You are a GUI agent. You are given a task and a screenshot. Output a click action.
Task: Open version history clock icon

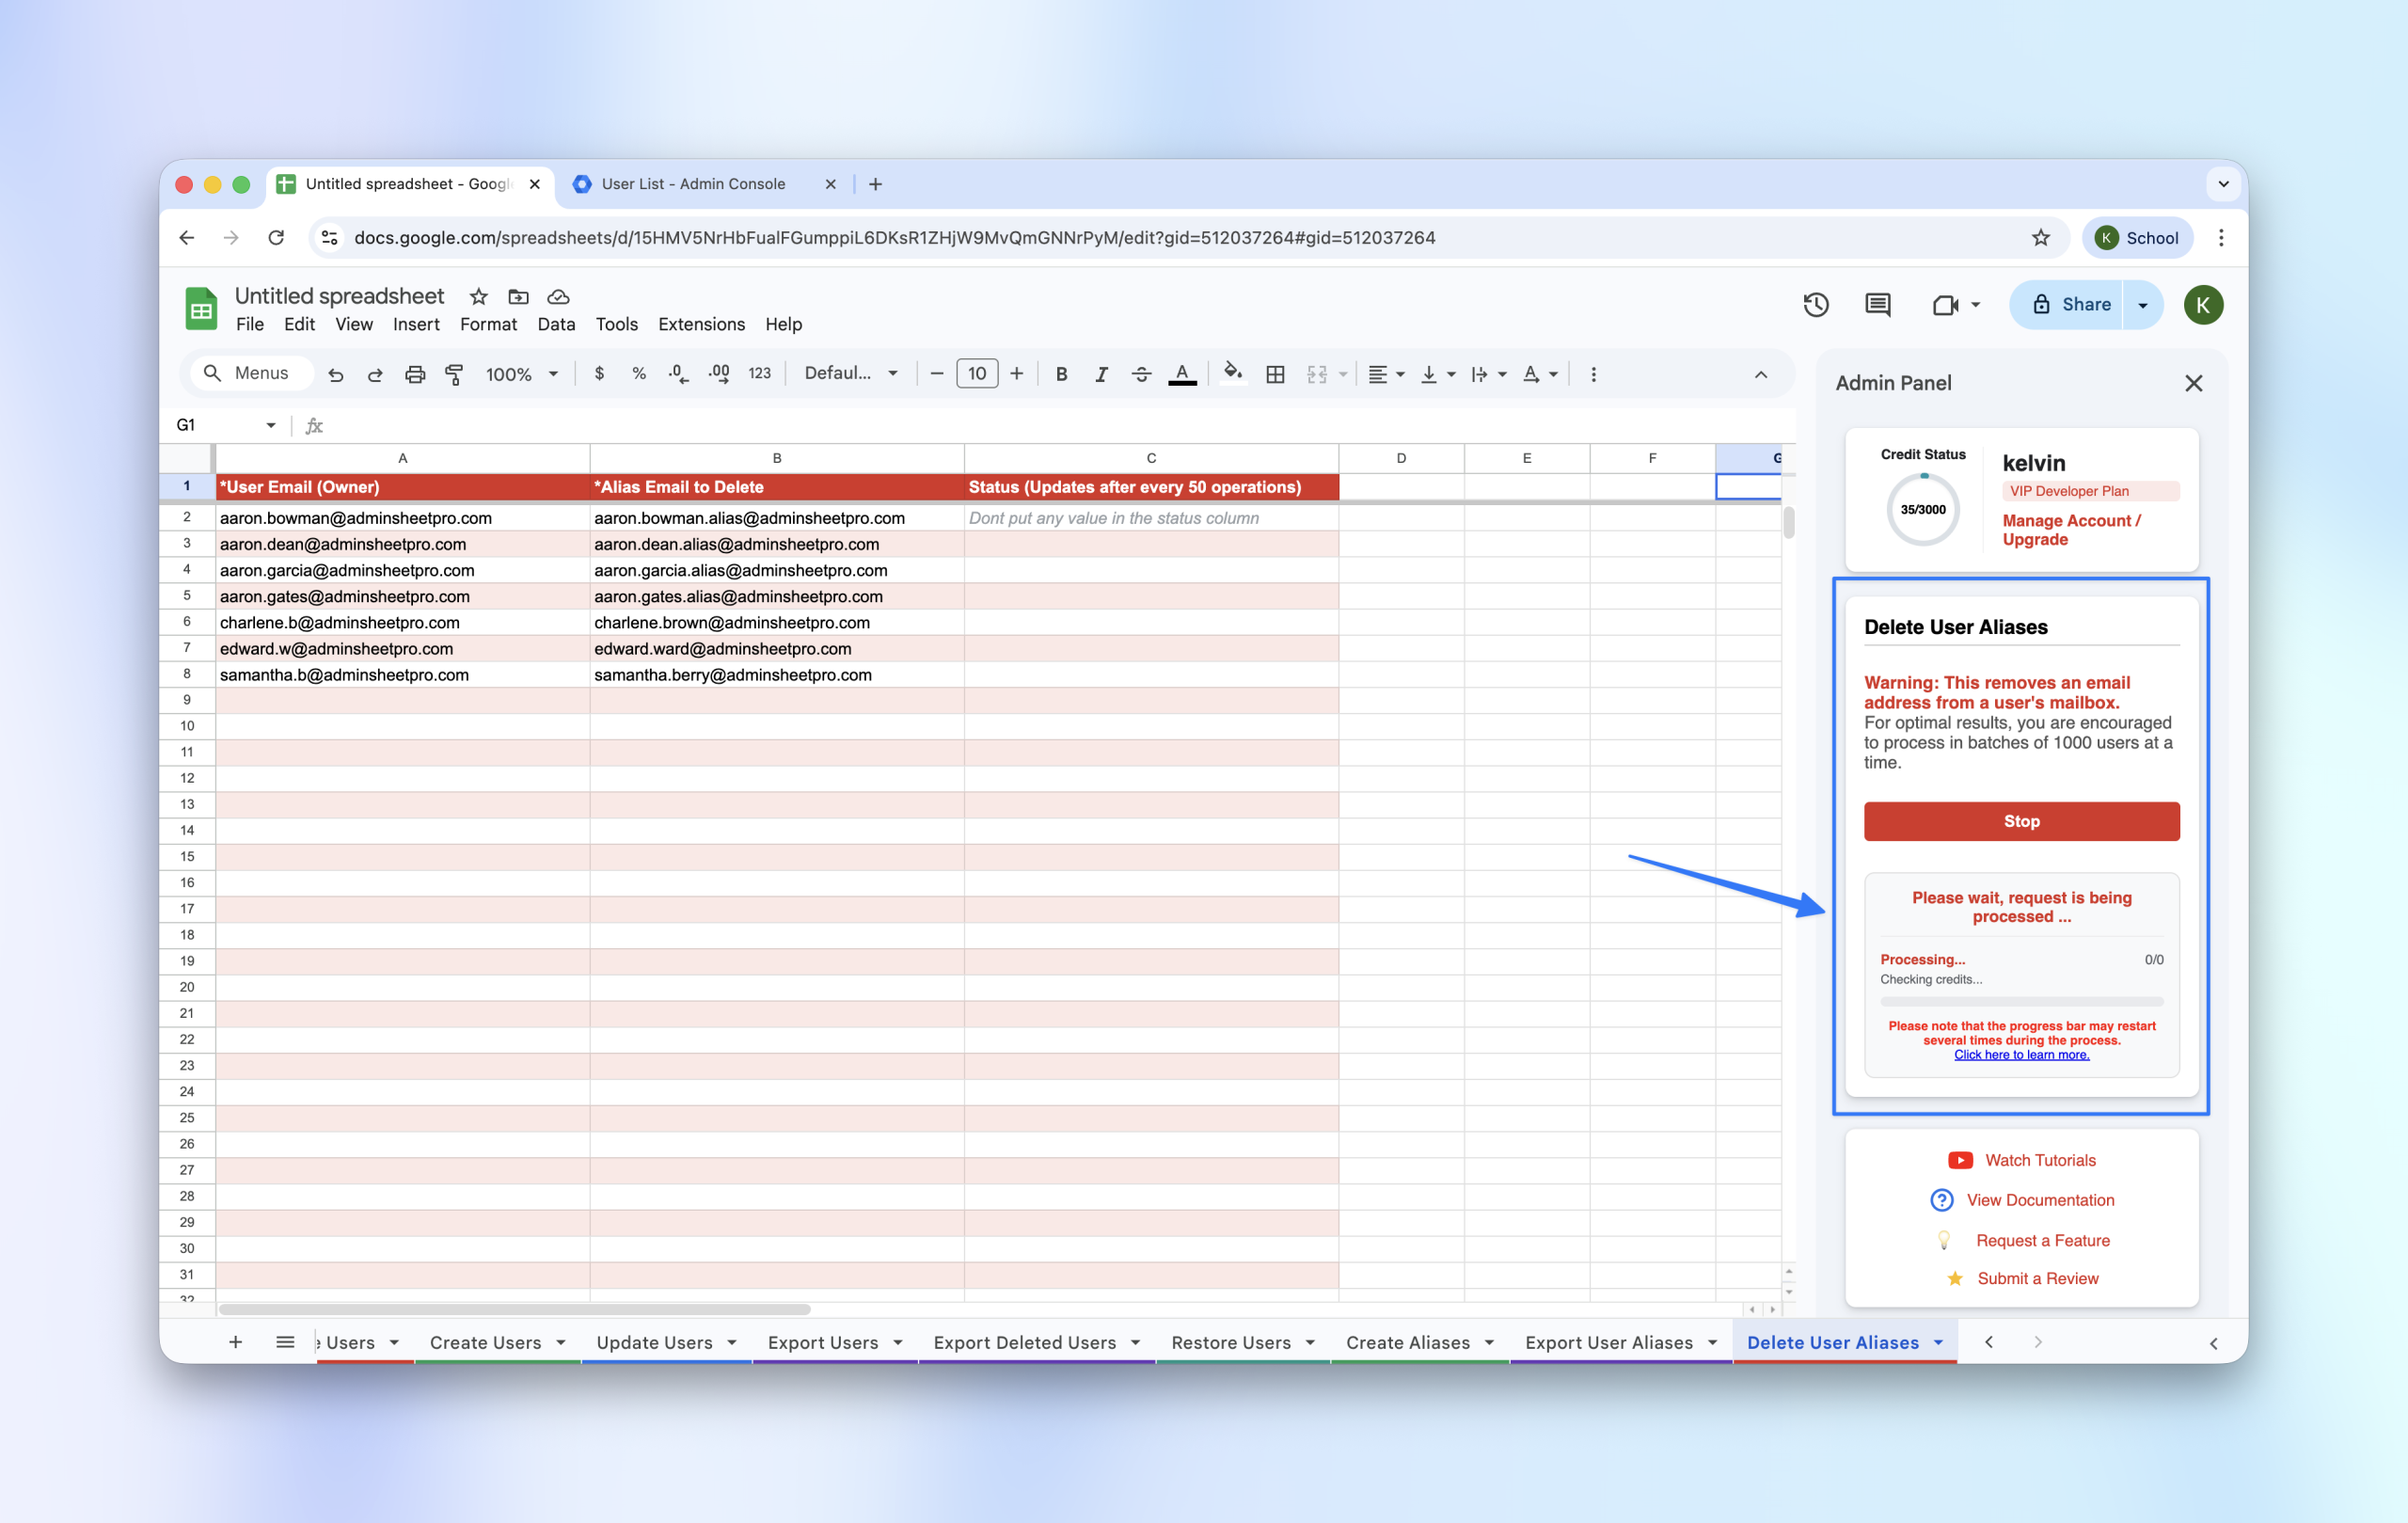tap(1816, 305)
